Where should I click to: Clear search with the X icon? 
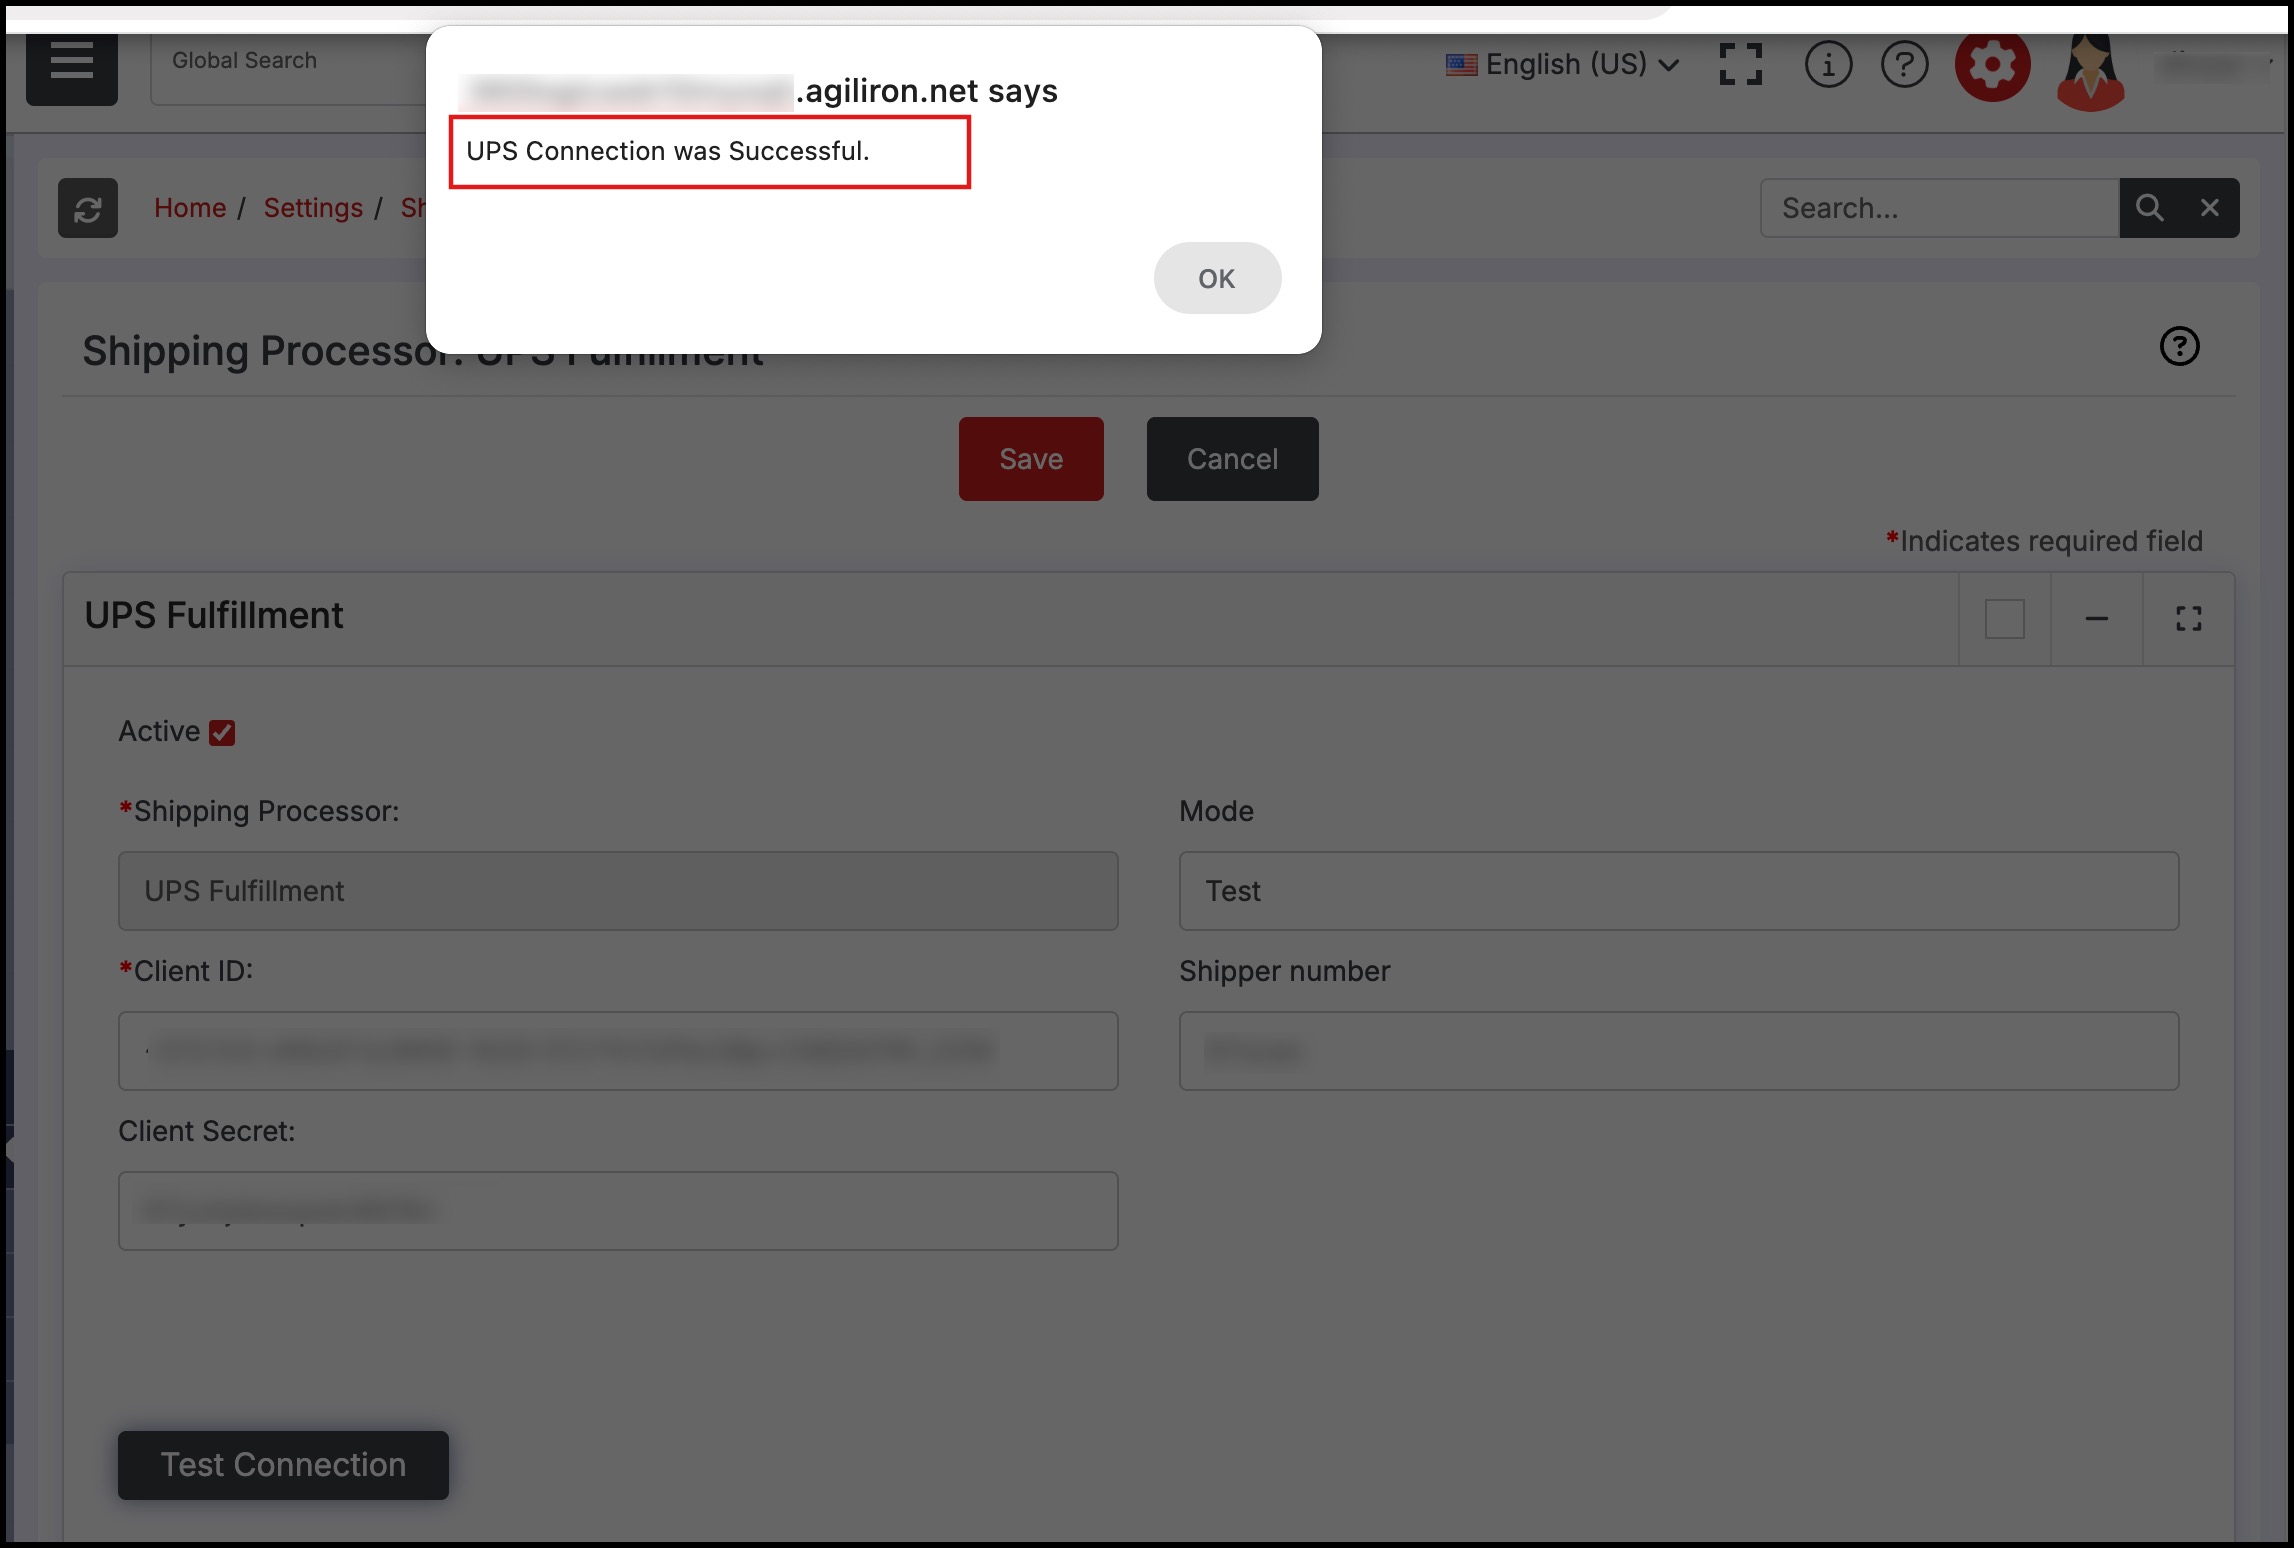(2210, 208)
